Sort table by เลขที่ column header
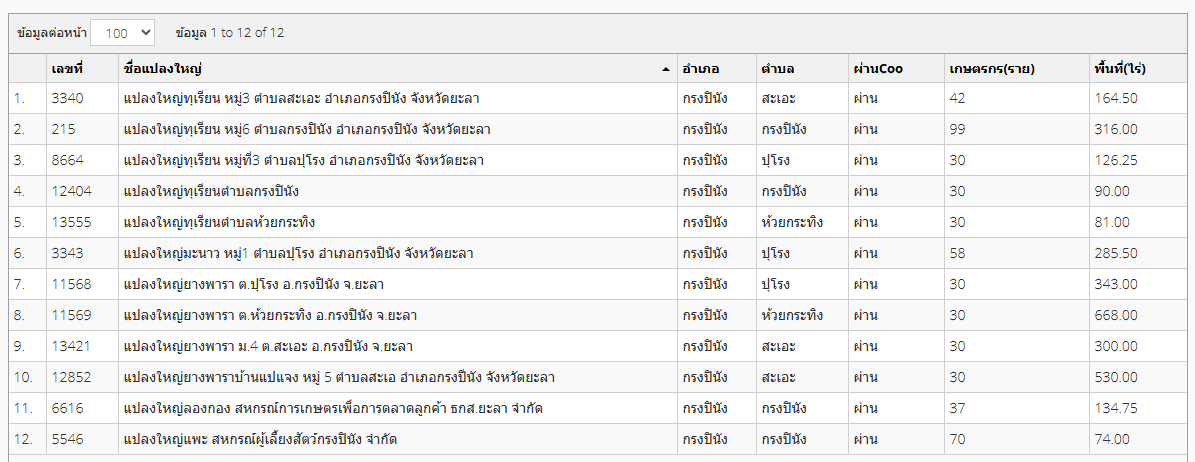The height and width of the screenshot is (462, 1195). pyautogui.click(x=67, y=69)
